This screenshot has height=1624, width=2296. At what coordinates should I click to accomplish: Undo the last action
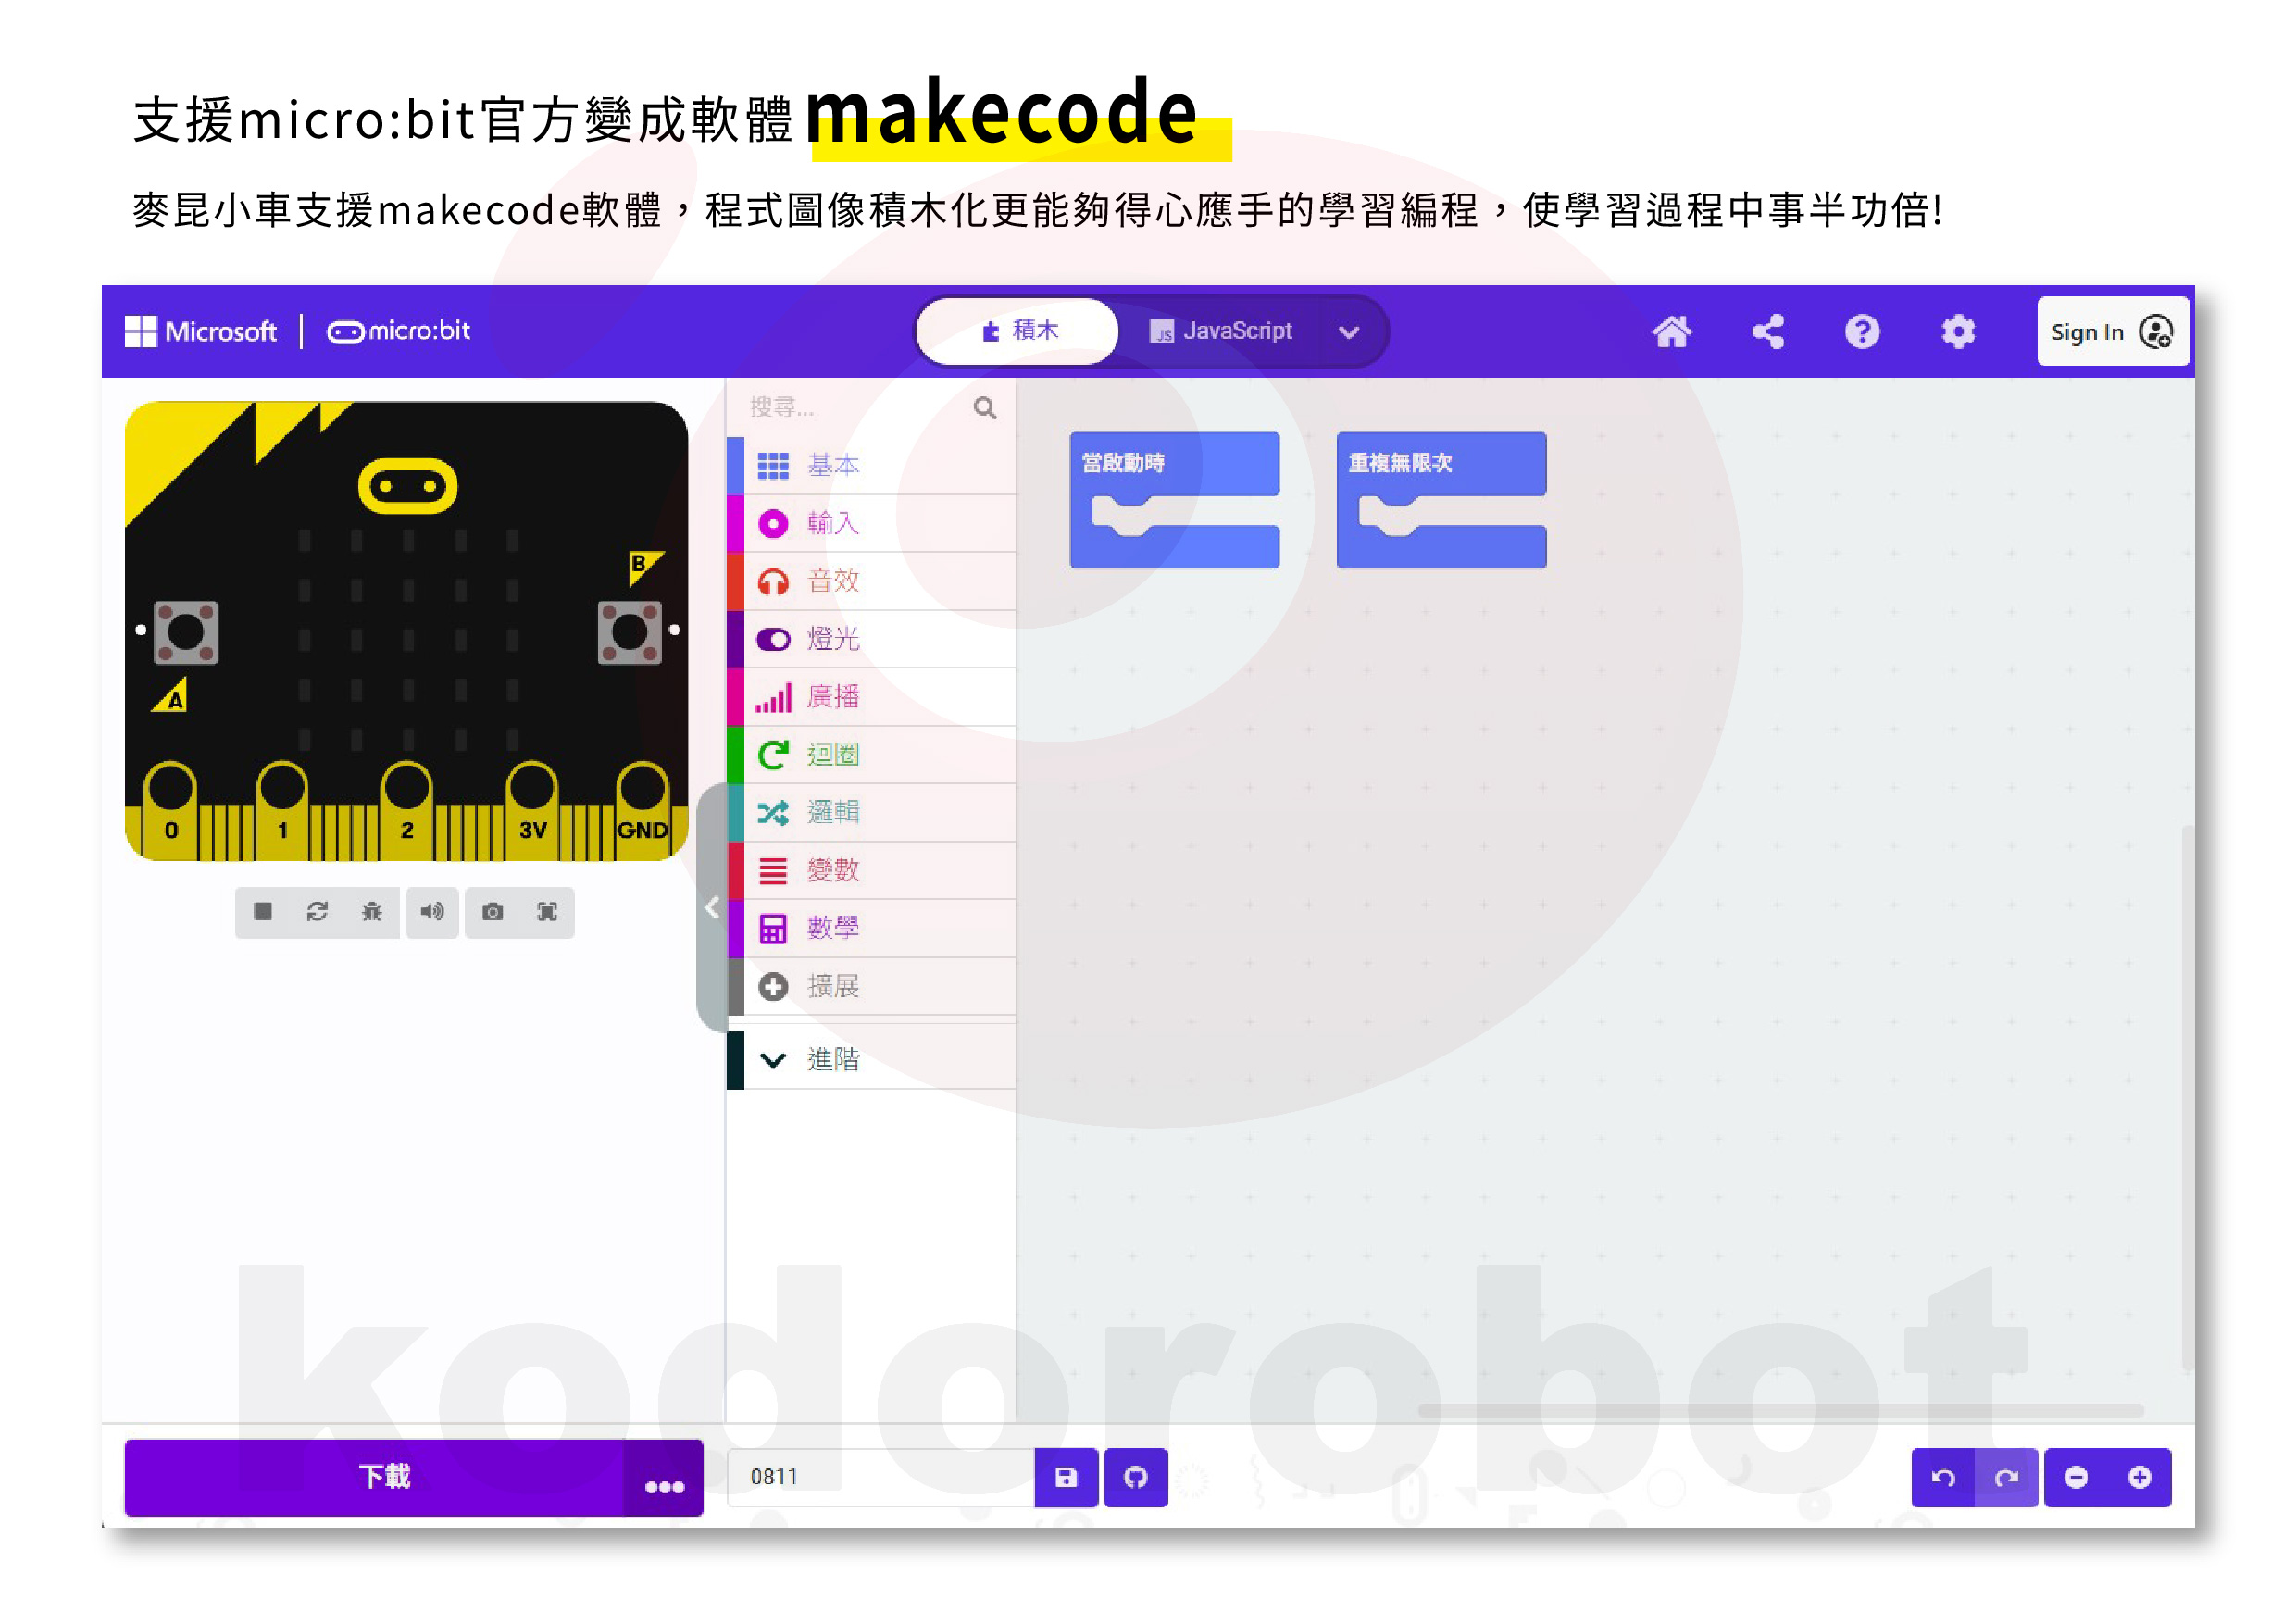pos(1943,1476)
